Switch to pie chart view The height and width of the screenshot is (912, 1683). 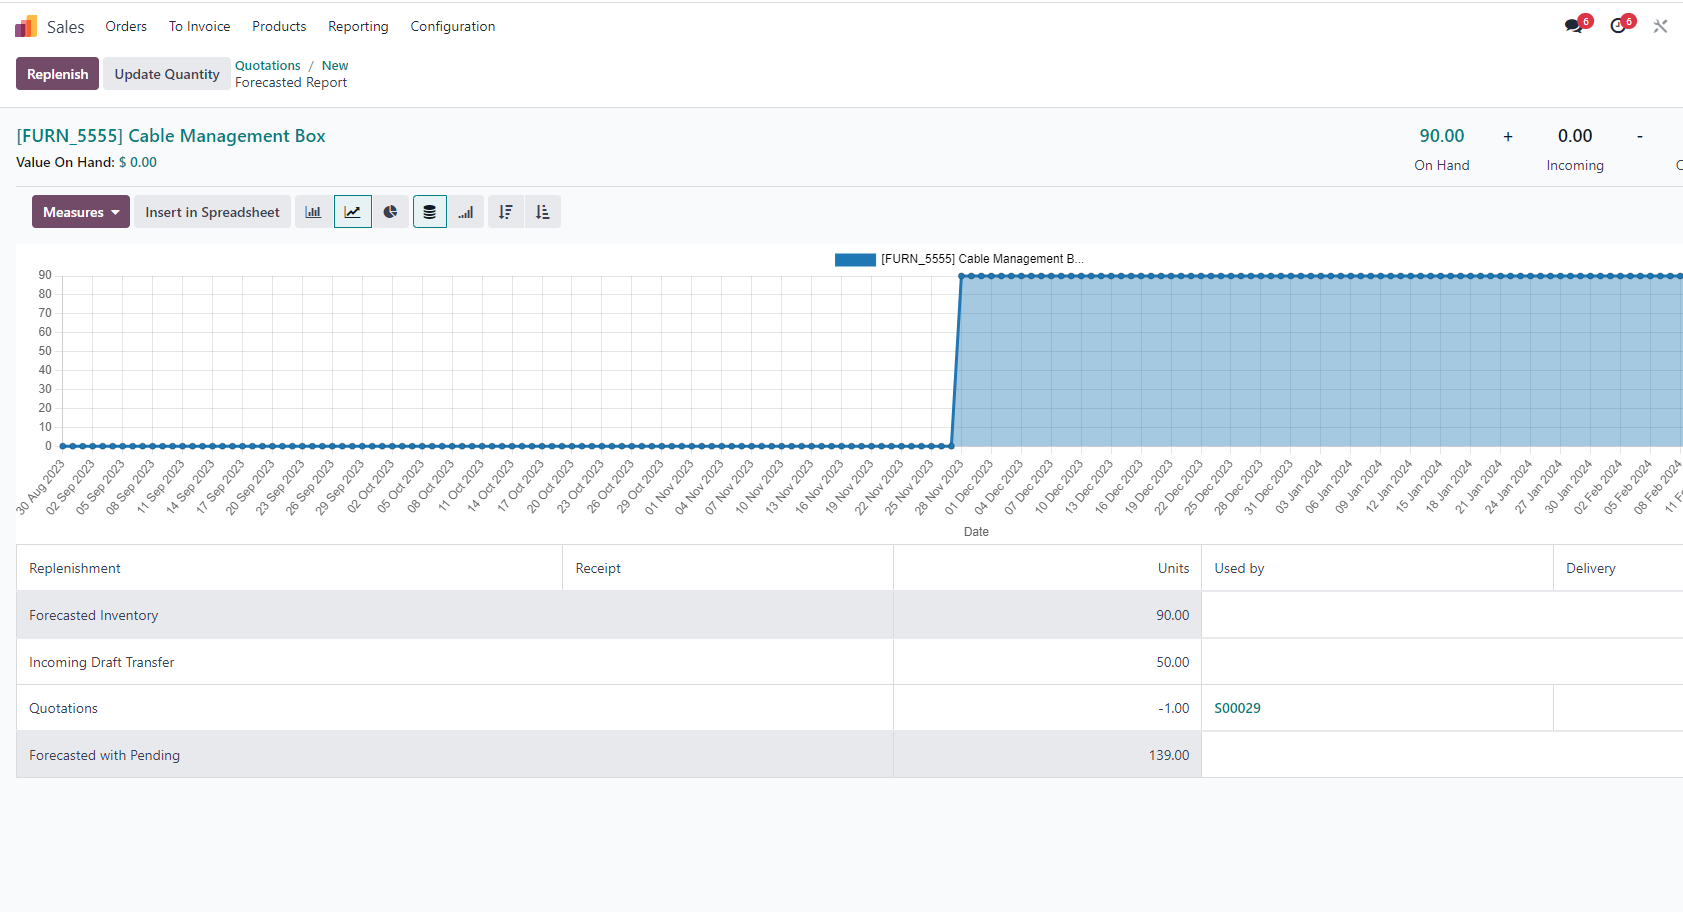click(x=391, y=212)
